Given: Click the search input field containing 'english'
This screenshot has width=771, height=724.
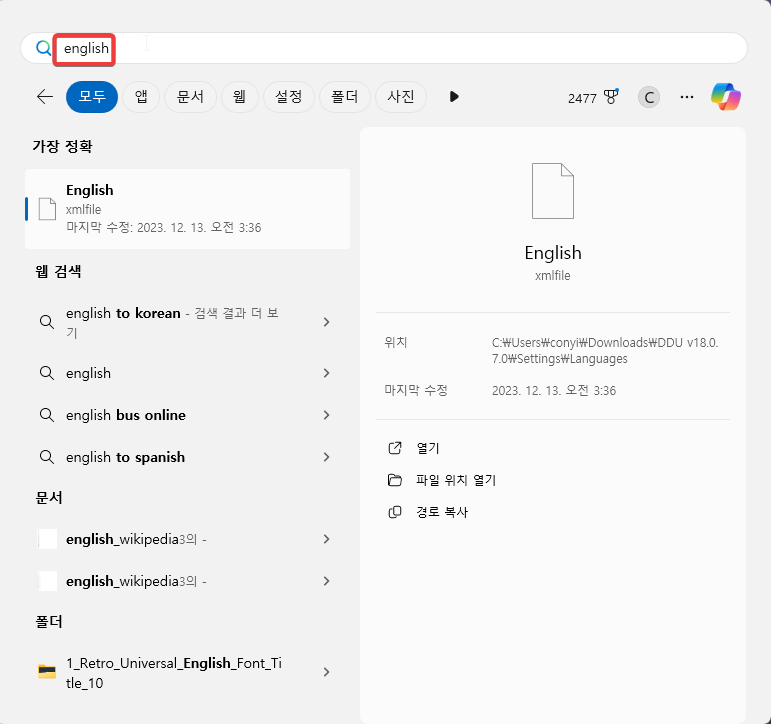Looking at the screenshot, I should (384, 48).
